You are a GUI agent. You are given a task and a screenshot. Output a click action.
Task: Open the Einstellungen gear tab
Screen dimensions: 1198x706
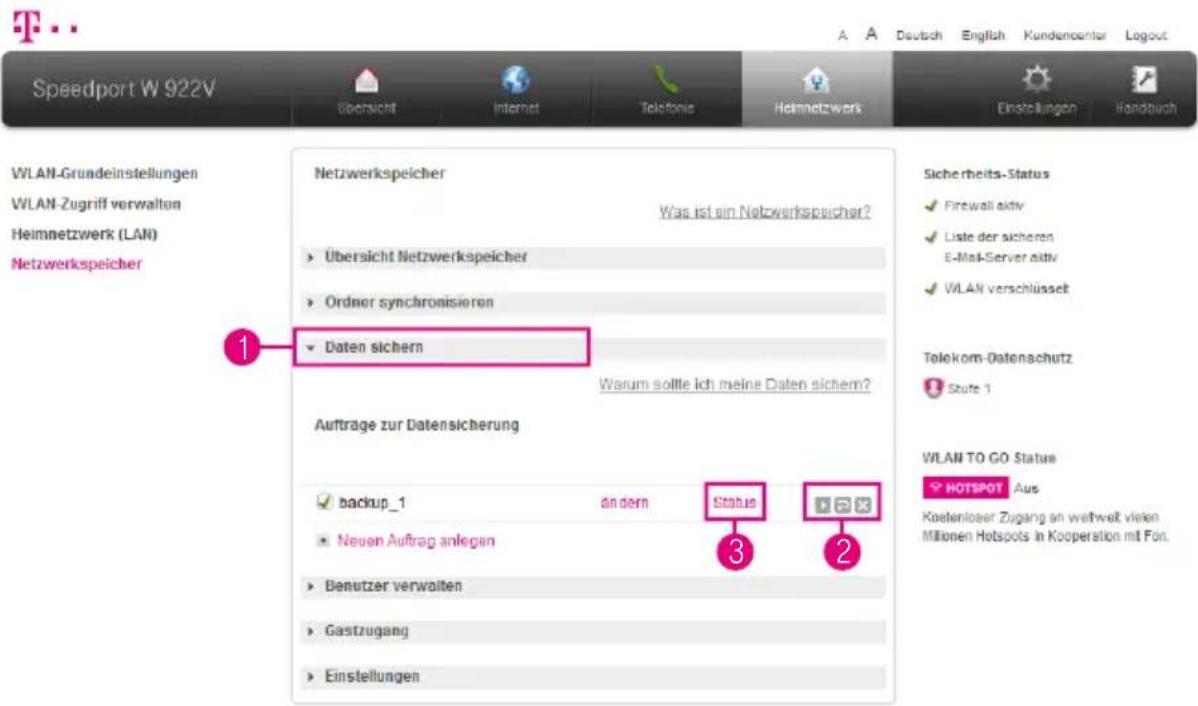coord(1036,89)
